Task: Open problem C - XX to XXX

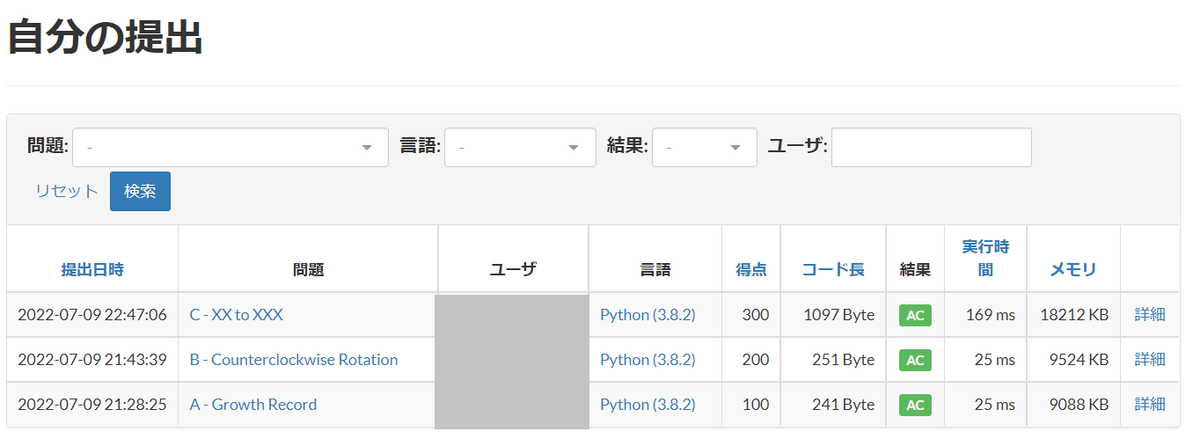Action: 236,314
